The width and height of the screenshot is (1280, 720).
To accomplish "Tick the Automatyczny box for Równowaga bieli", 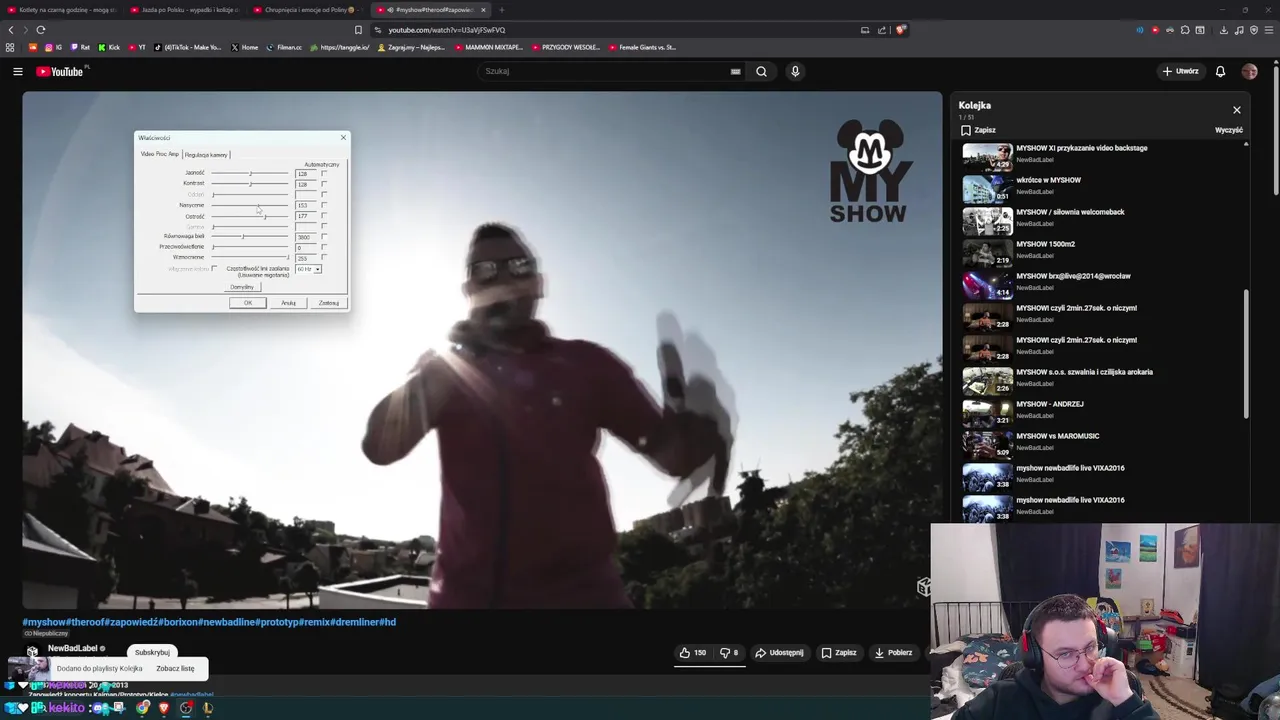I will [324, 237].
